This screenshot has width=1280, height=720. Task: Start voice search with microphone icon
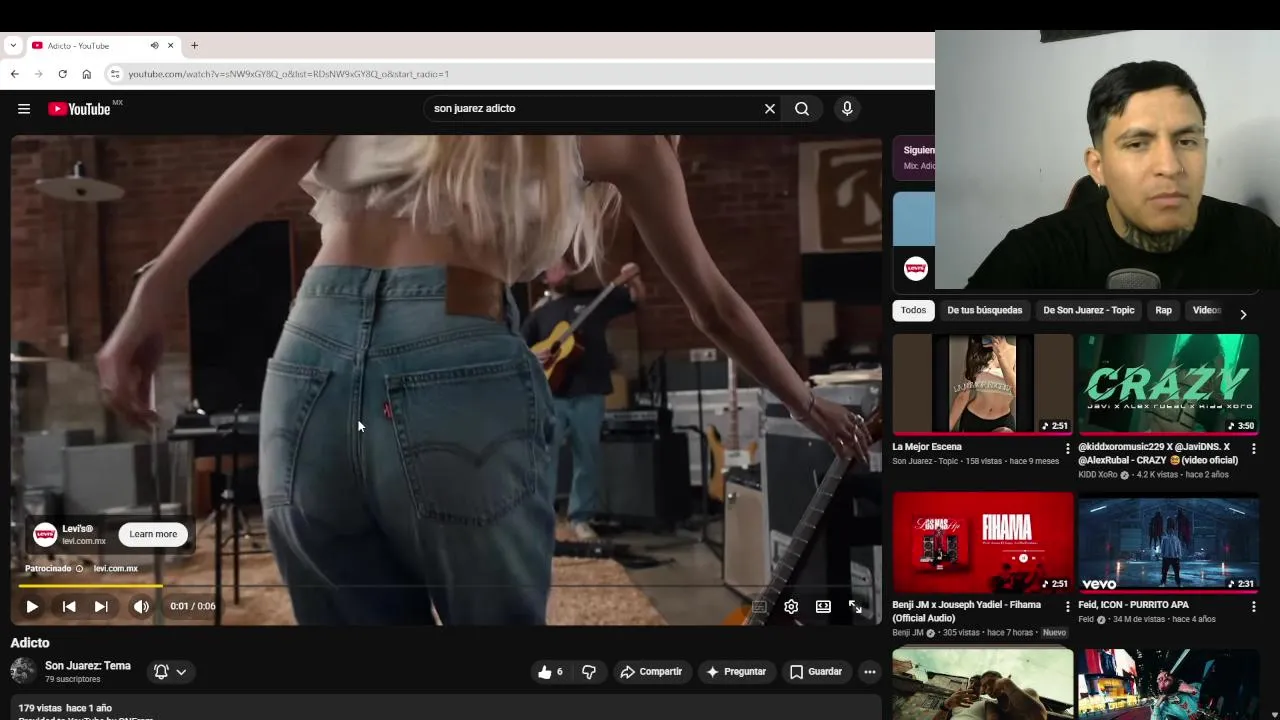pos(847,109)
